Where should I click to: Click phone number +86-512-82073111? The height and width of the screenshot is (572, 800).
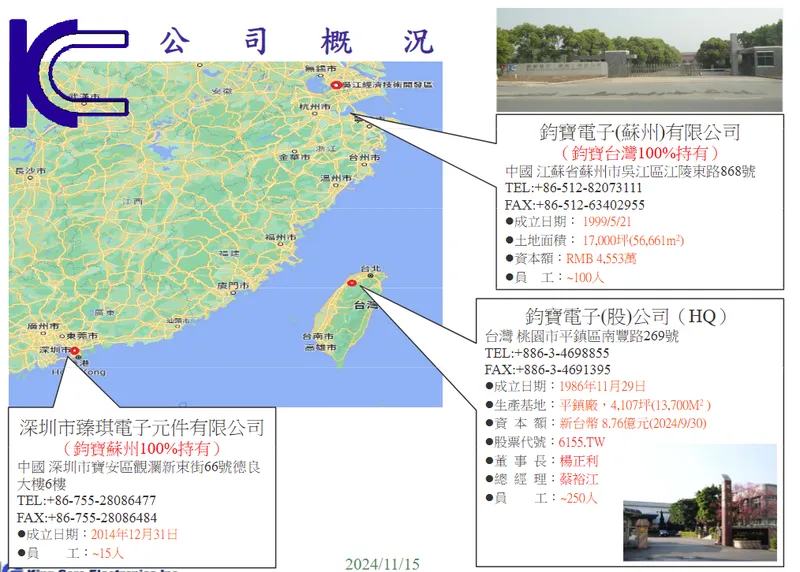588,188
